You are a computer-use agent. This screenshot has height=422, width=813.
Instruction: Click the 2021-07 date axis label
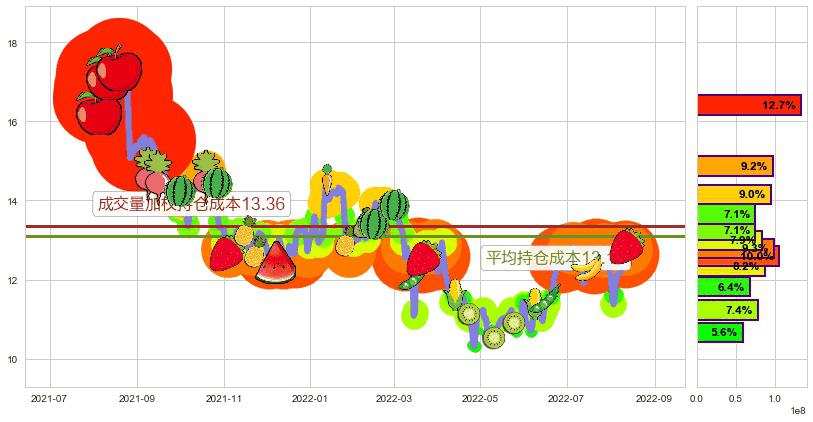50,399
